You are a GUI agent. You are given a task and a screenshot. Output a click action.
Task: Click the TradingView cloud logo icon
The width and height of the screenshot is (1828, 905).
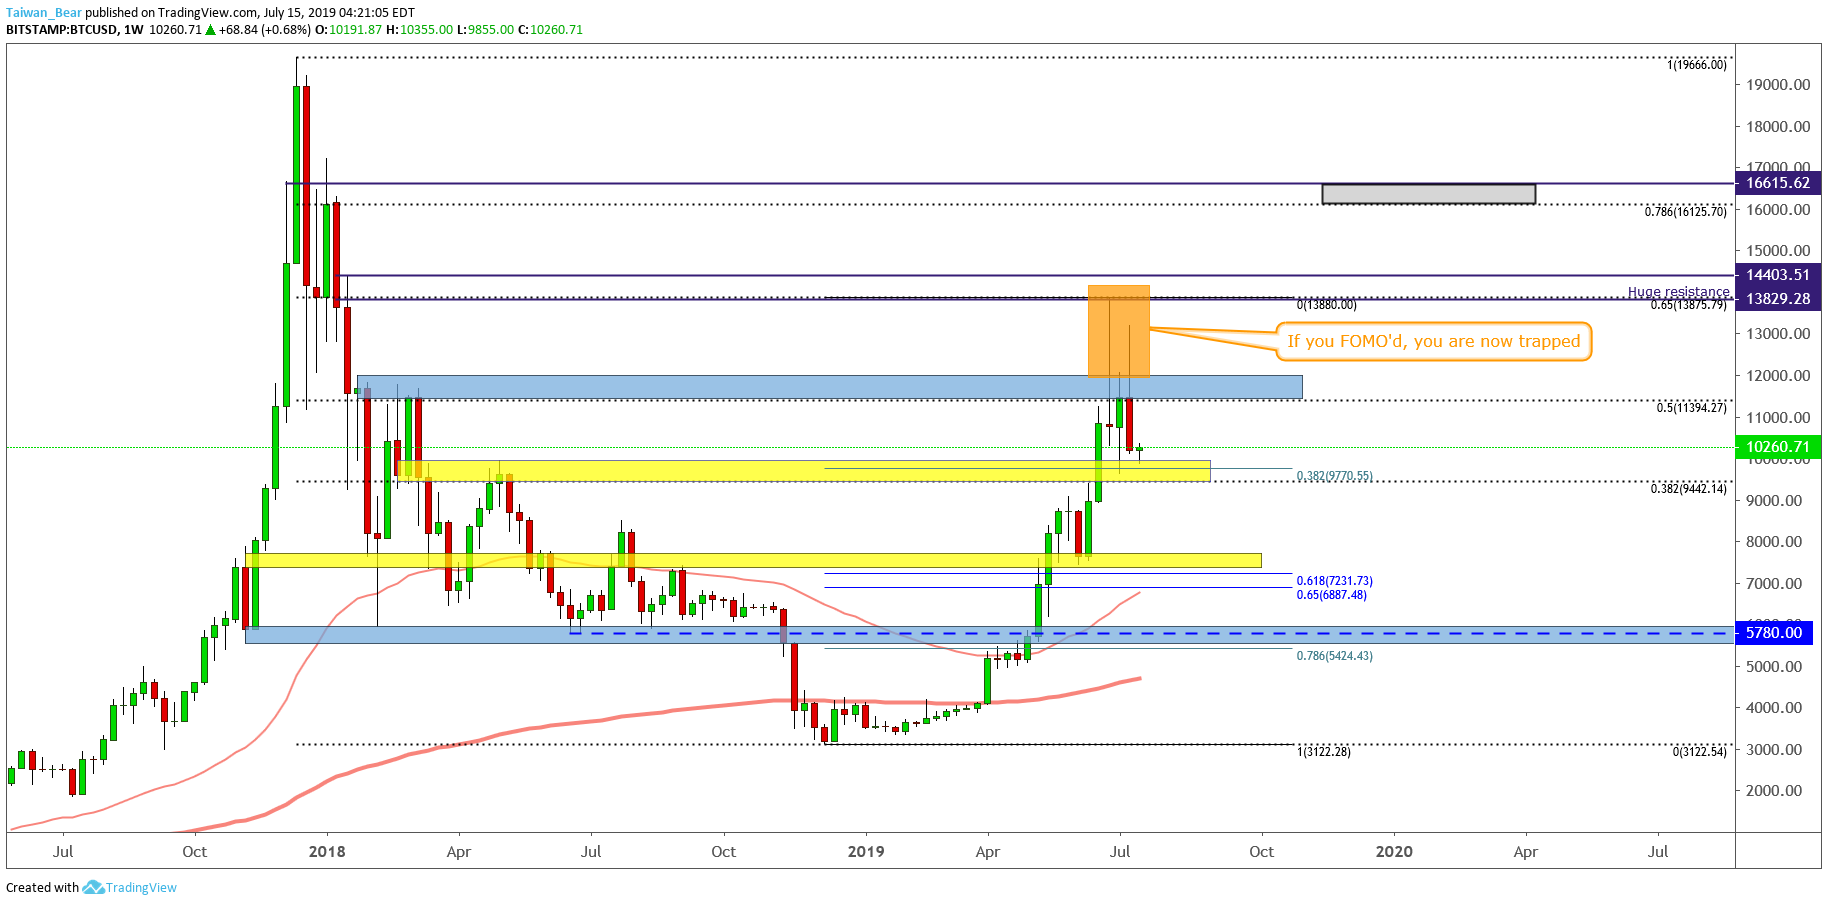93,887
